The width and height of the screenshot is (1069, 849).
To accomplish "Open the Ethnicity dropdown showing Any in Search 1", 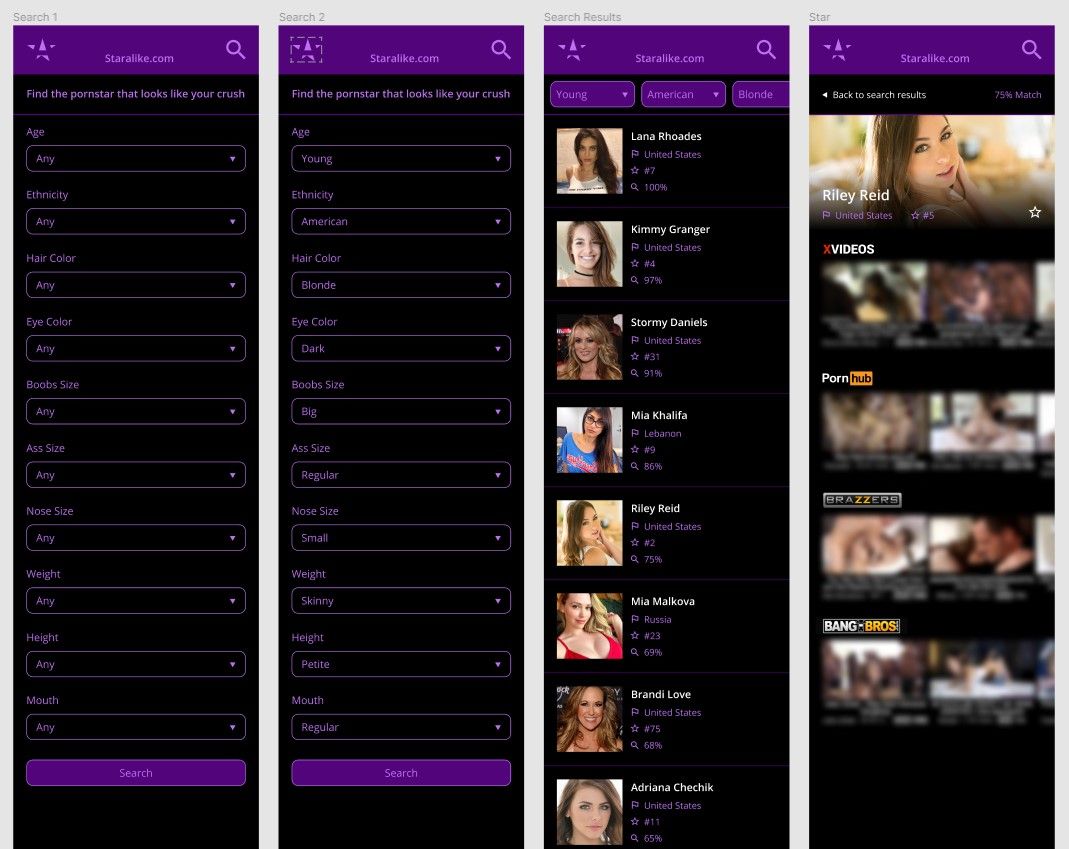I will tap(136, 222).
